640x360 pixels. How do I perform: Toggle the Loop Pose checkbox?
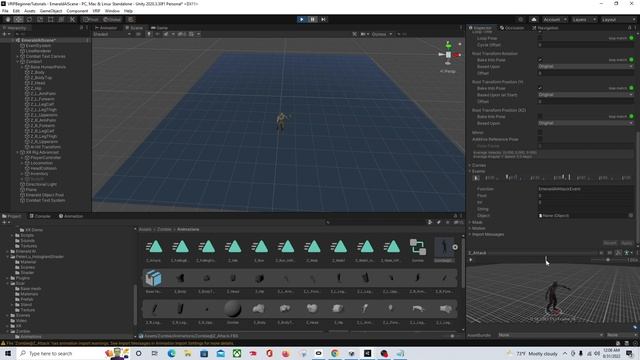pos(540,38)
